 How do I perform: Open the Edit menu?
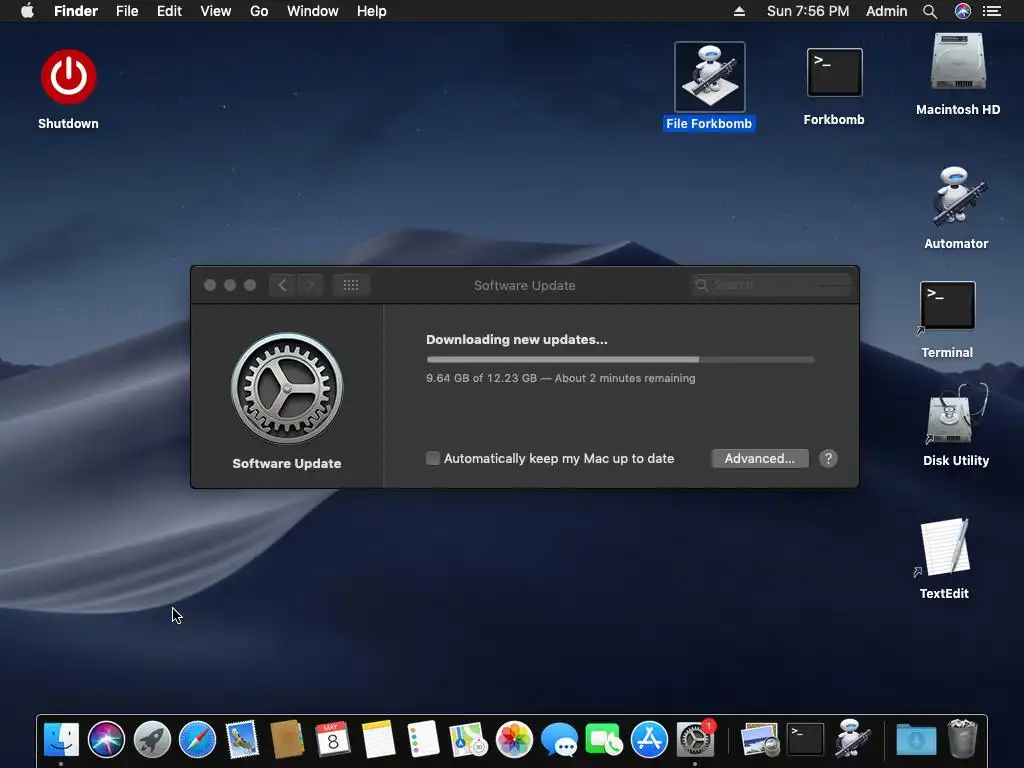169,11
